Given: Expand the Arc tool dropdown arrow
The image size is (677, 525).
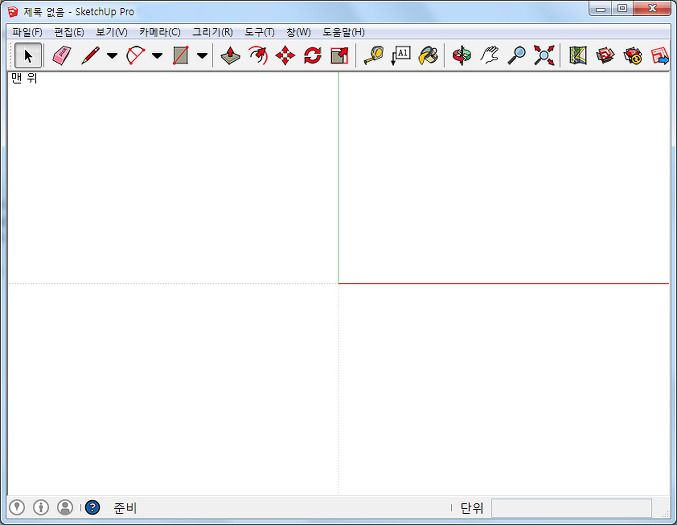Looking at the screenshot, I should click(157, 56).
